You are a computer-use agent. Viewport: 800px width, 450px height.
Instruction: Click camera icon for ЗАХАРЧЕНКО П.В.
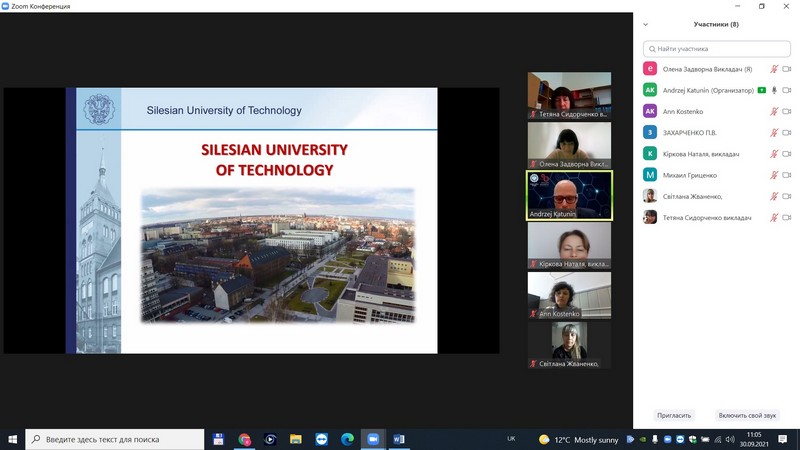(x=786, y=133)
